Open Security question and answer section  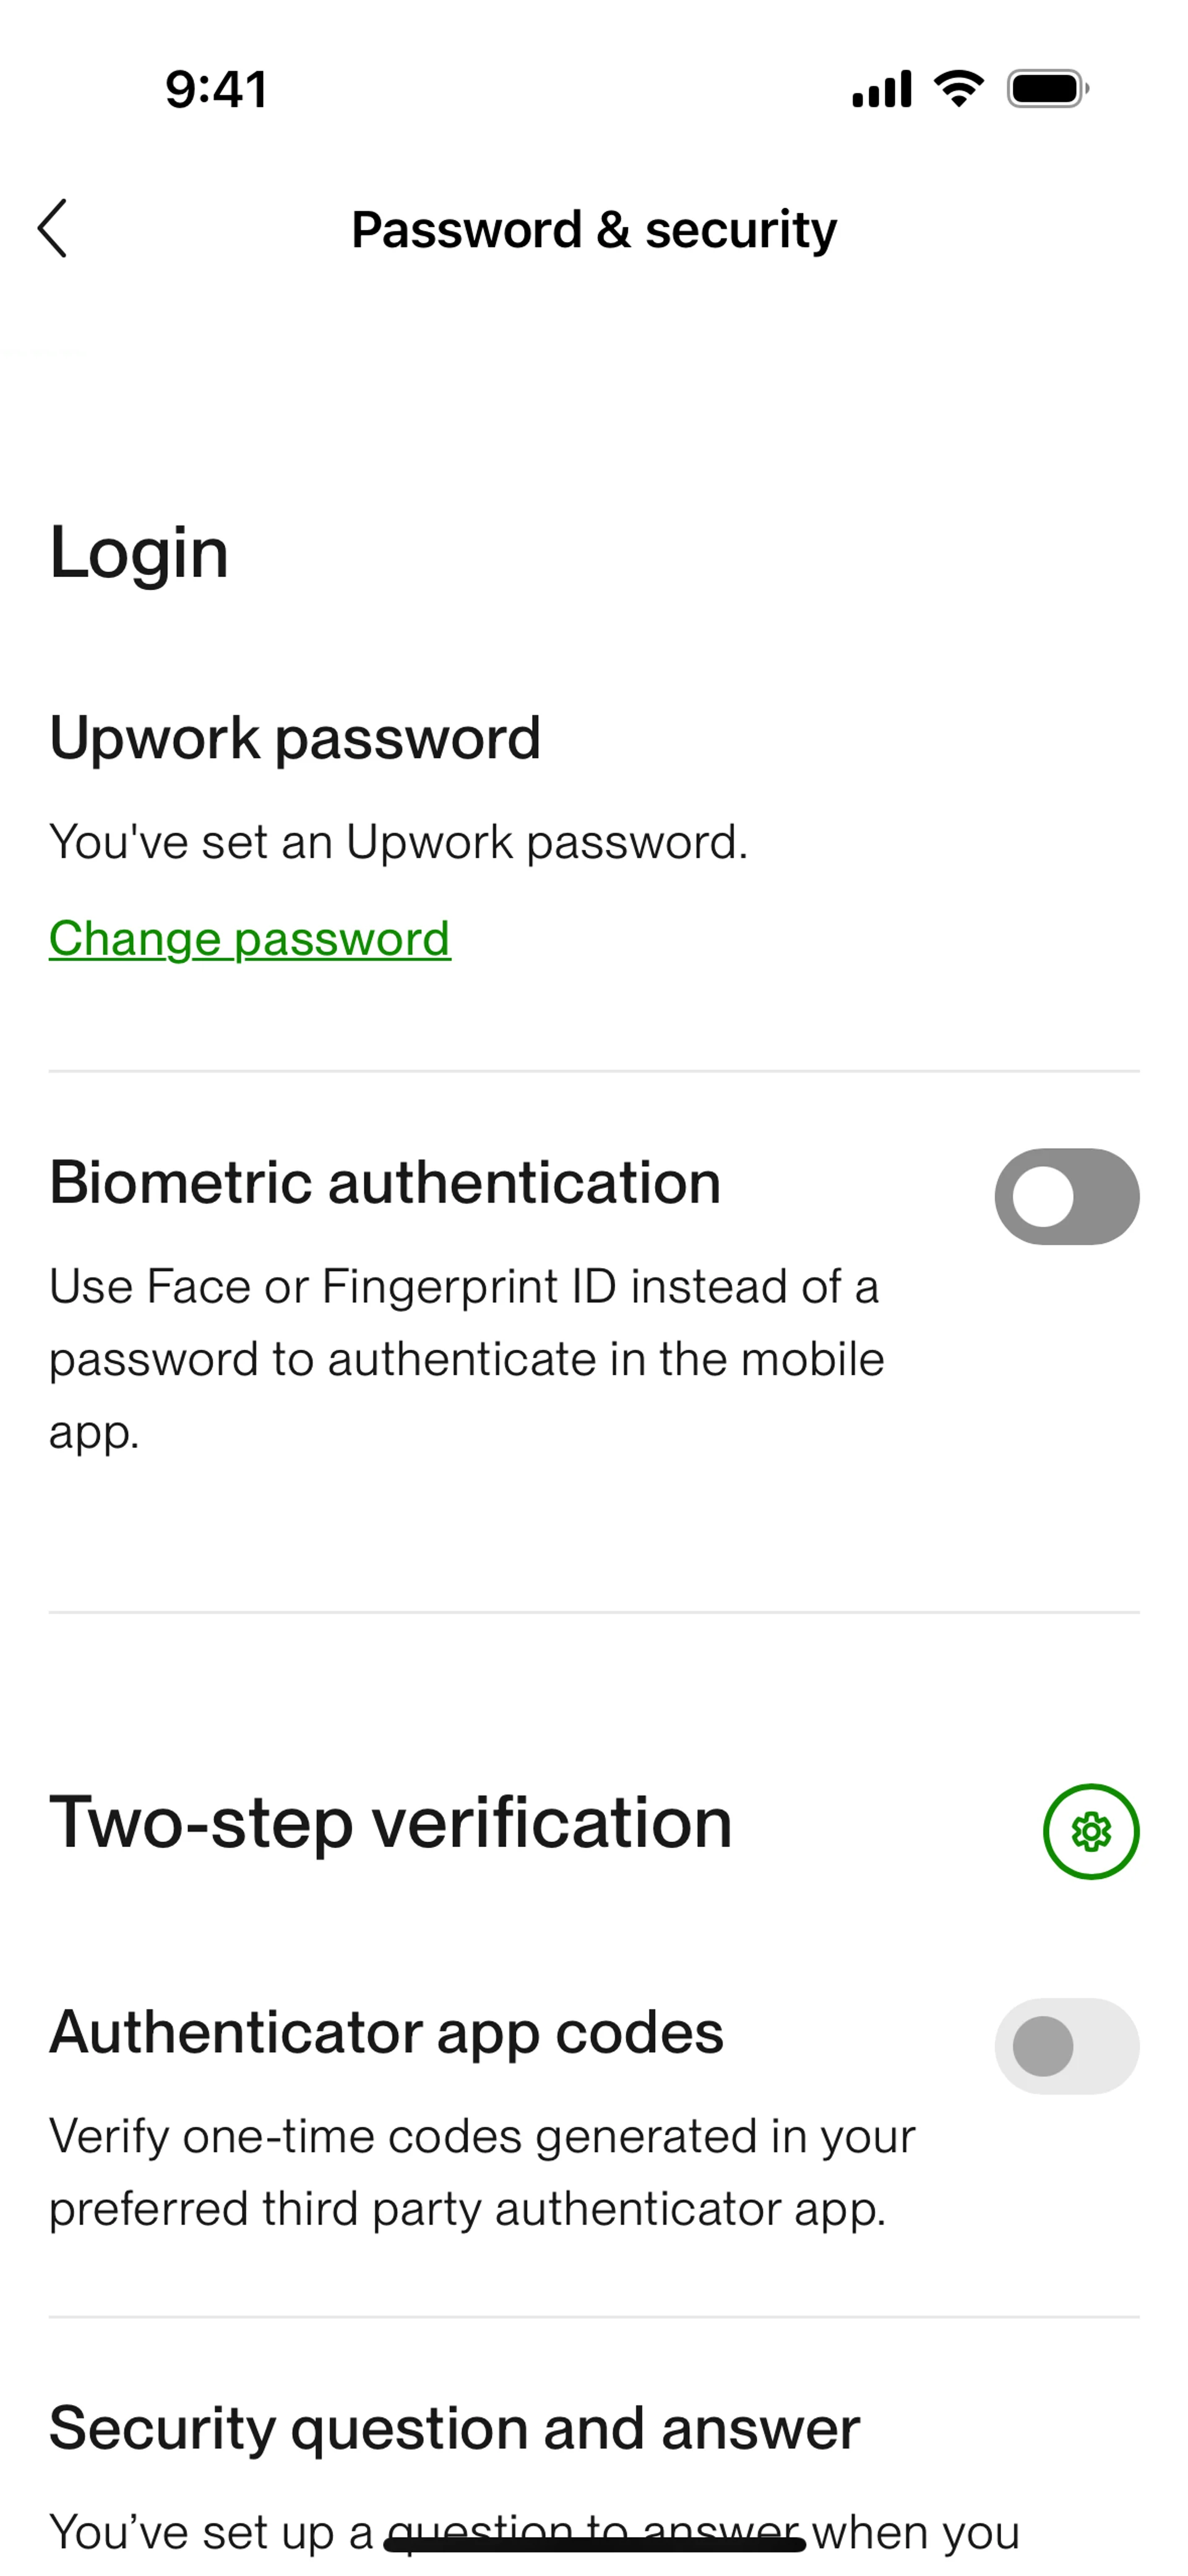454,2428
